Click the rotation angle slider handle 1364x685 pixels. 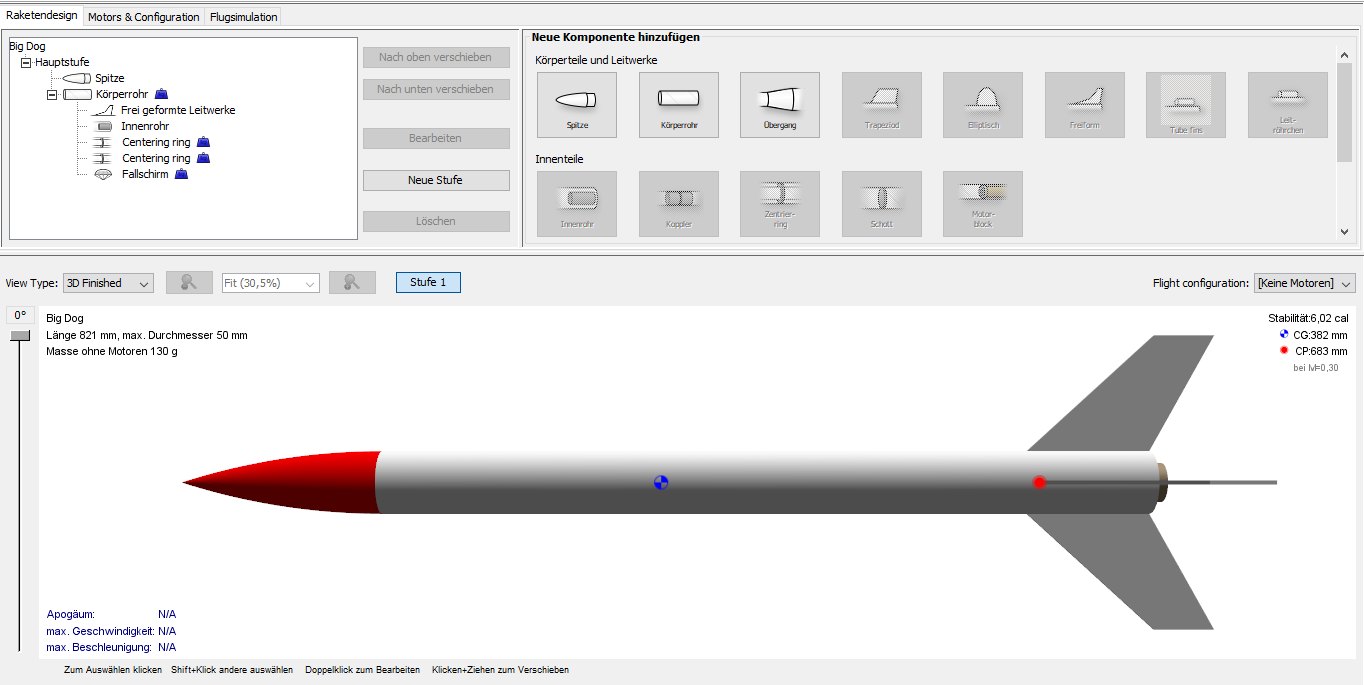20,336
